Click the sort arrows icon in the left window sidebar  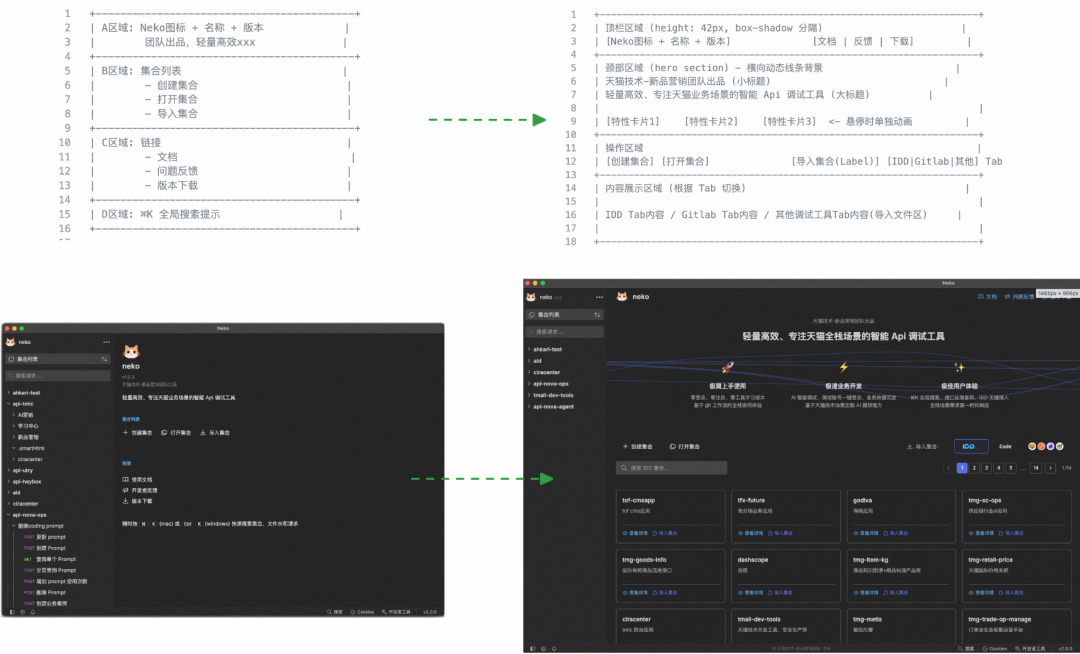point(104,359)
